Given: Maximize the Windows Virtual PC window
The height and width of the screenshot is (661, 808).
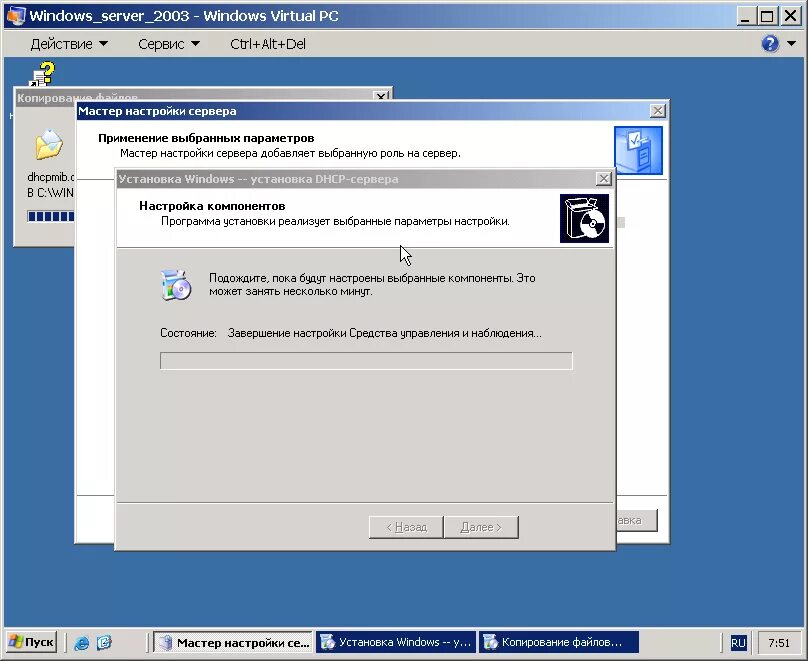Looking at the screenshot, I should click(767, 16).
